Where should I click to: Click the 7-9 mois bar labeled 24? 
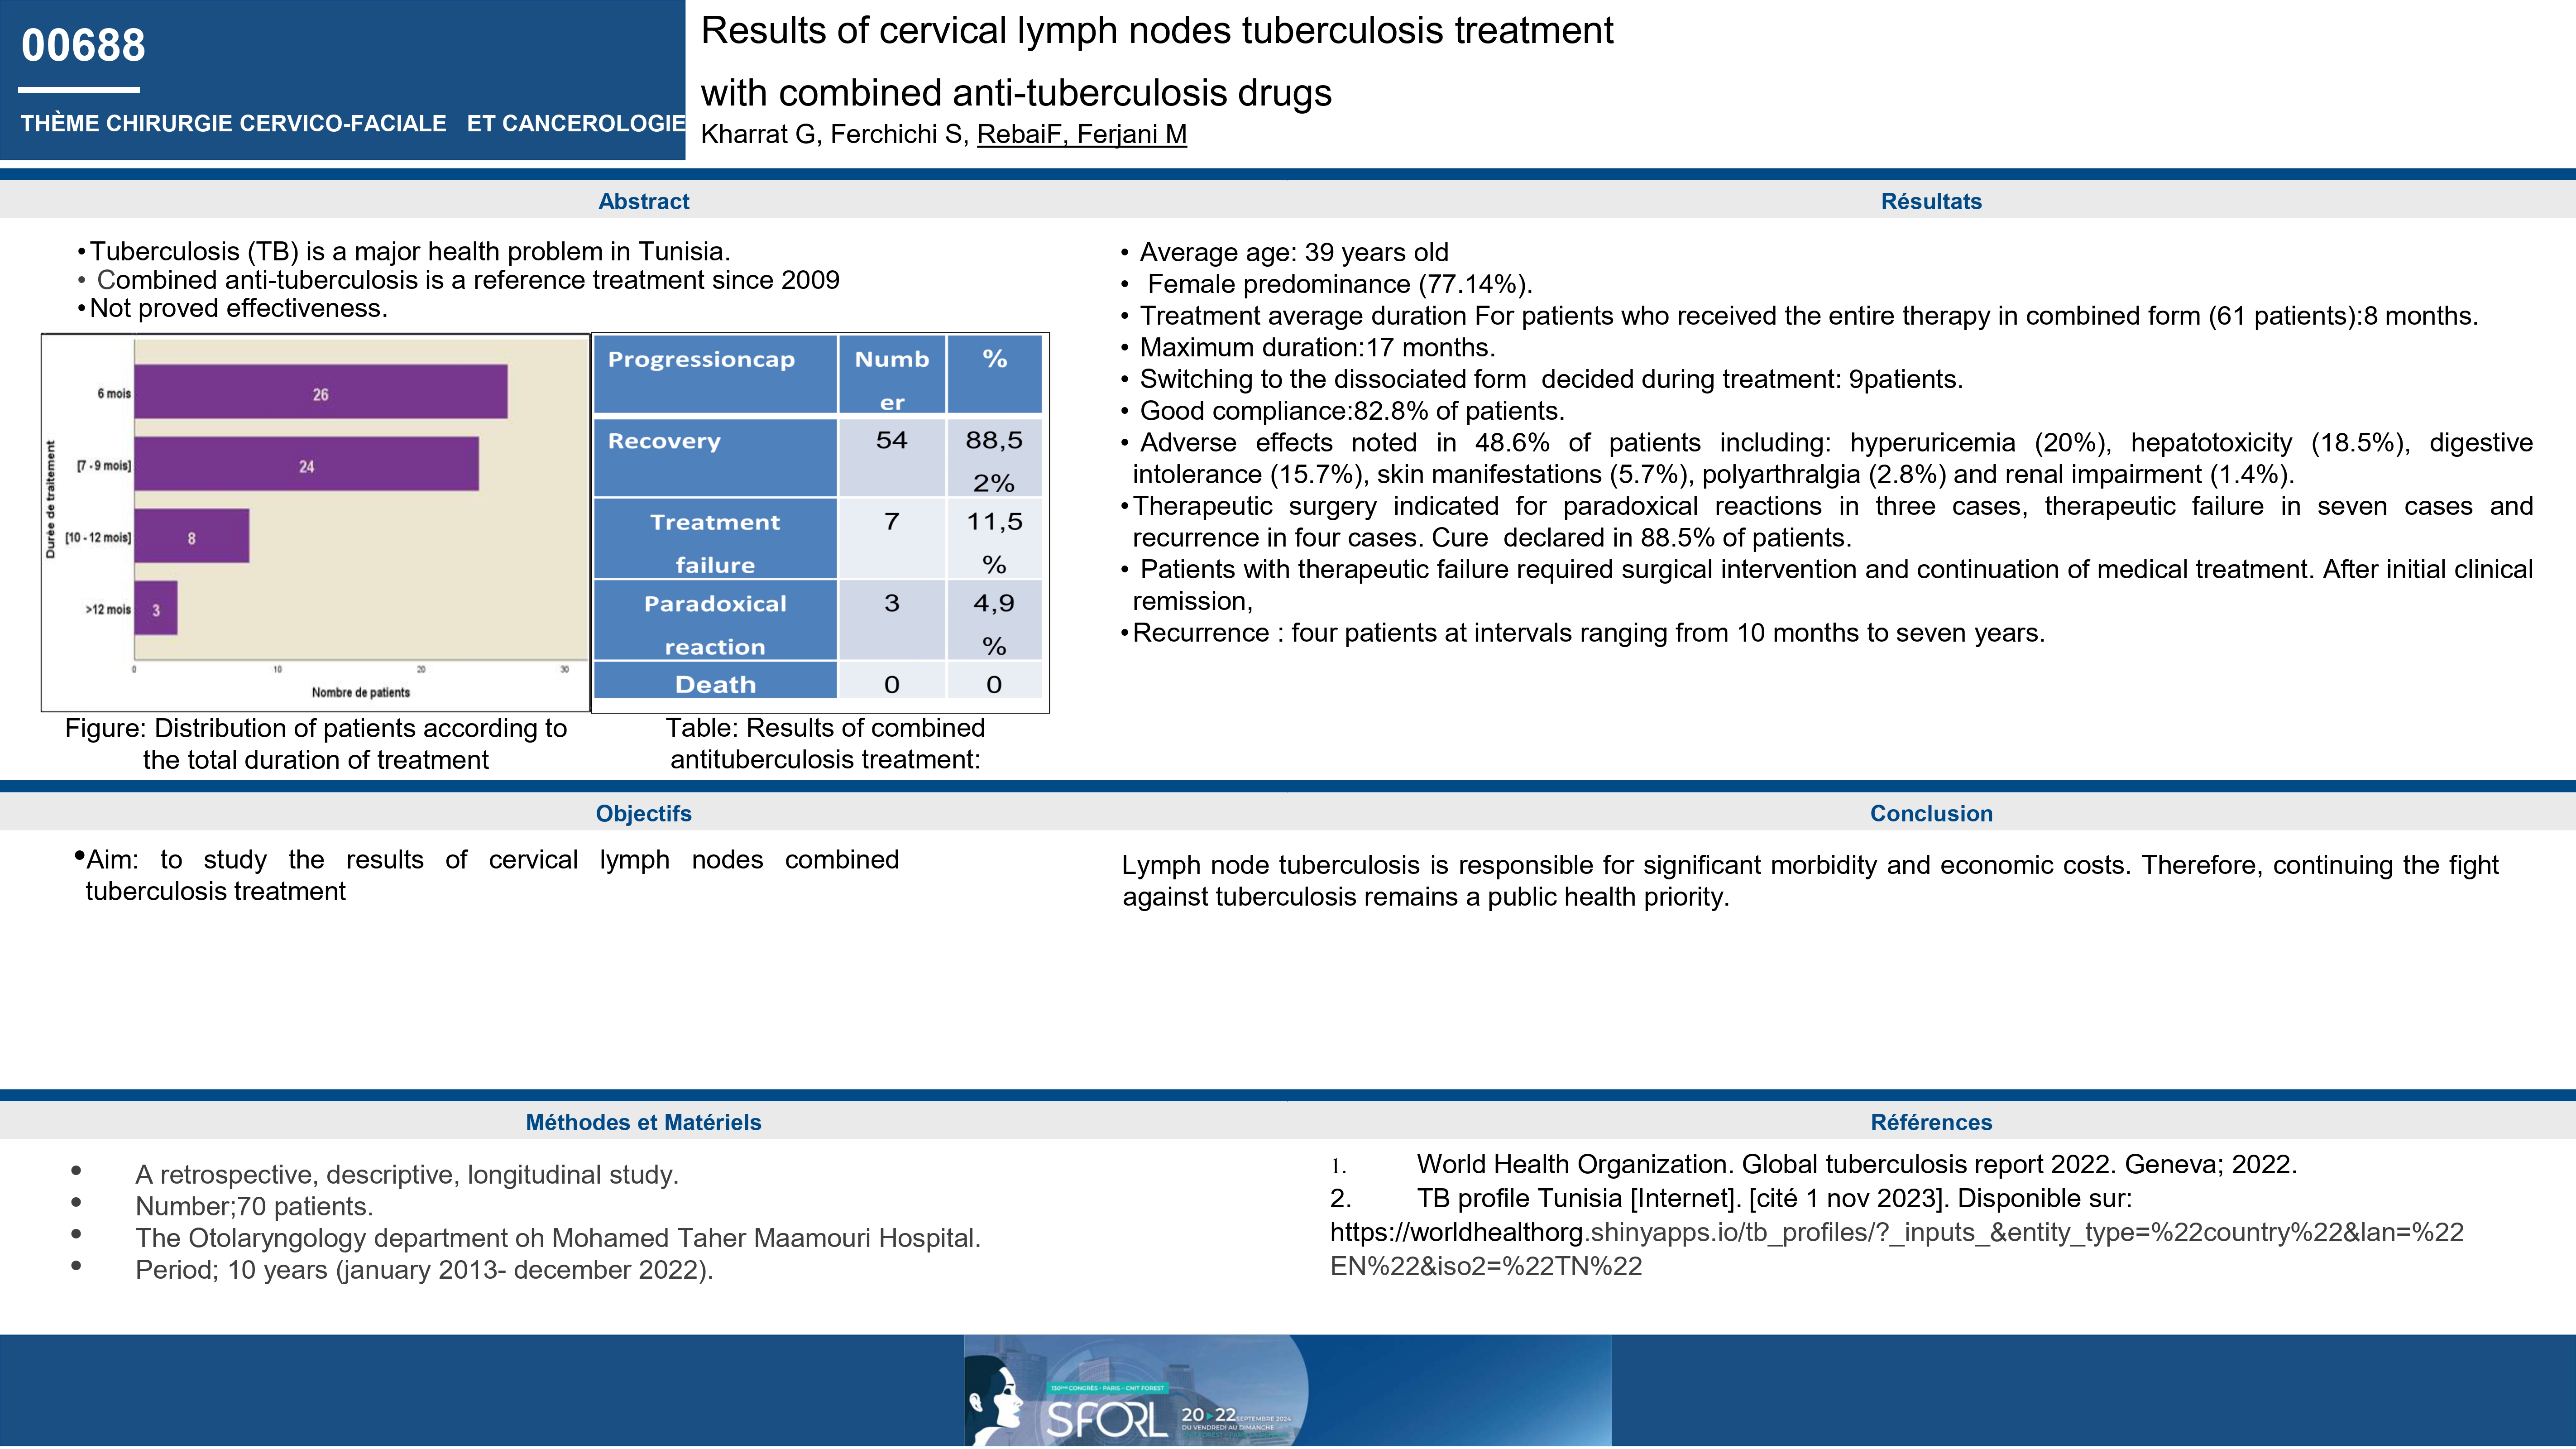pyautogui.click(x=306, y=464)
